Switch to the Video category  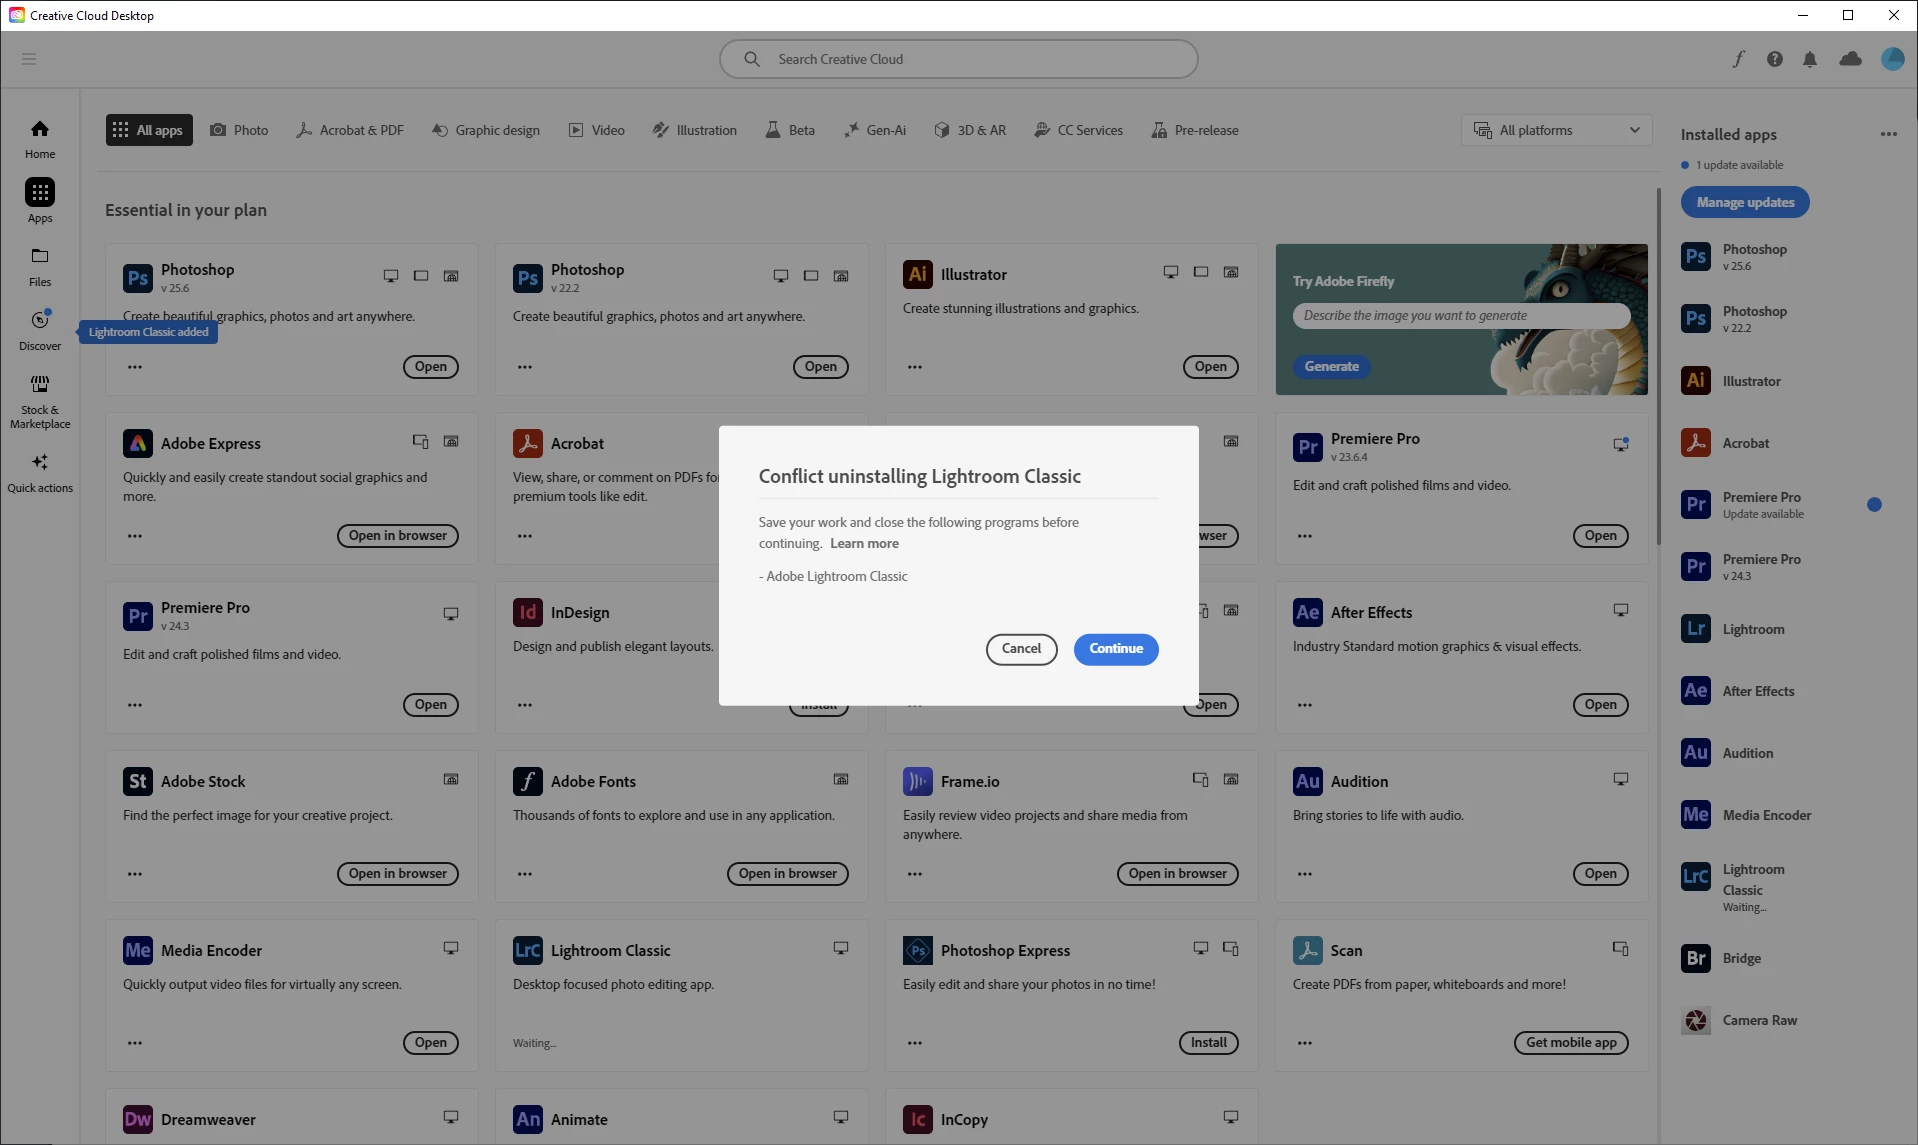tap(597, 130)
